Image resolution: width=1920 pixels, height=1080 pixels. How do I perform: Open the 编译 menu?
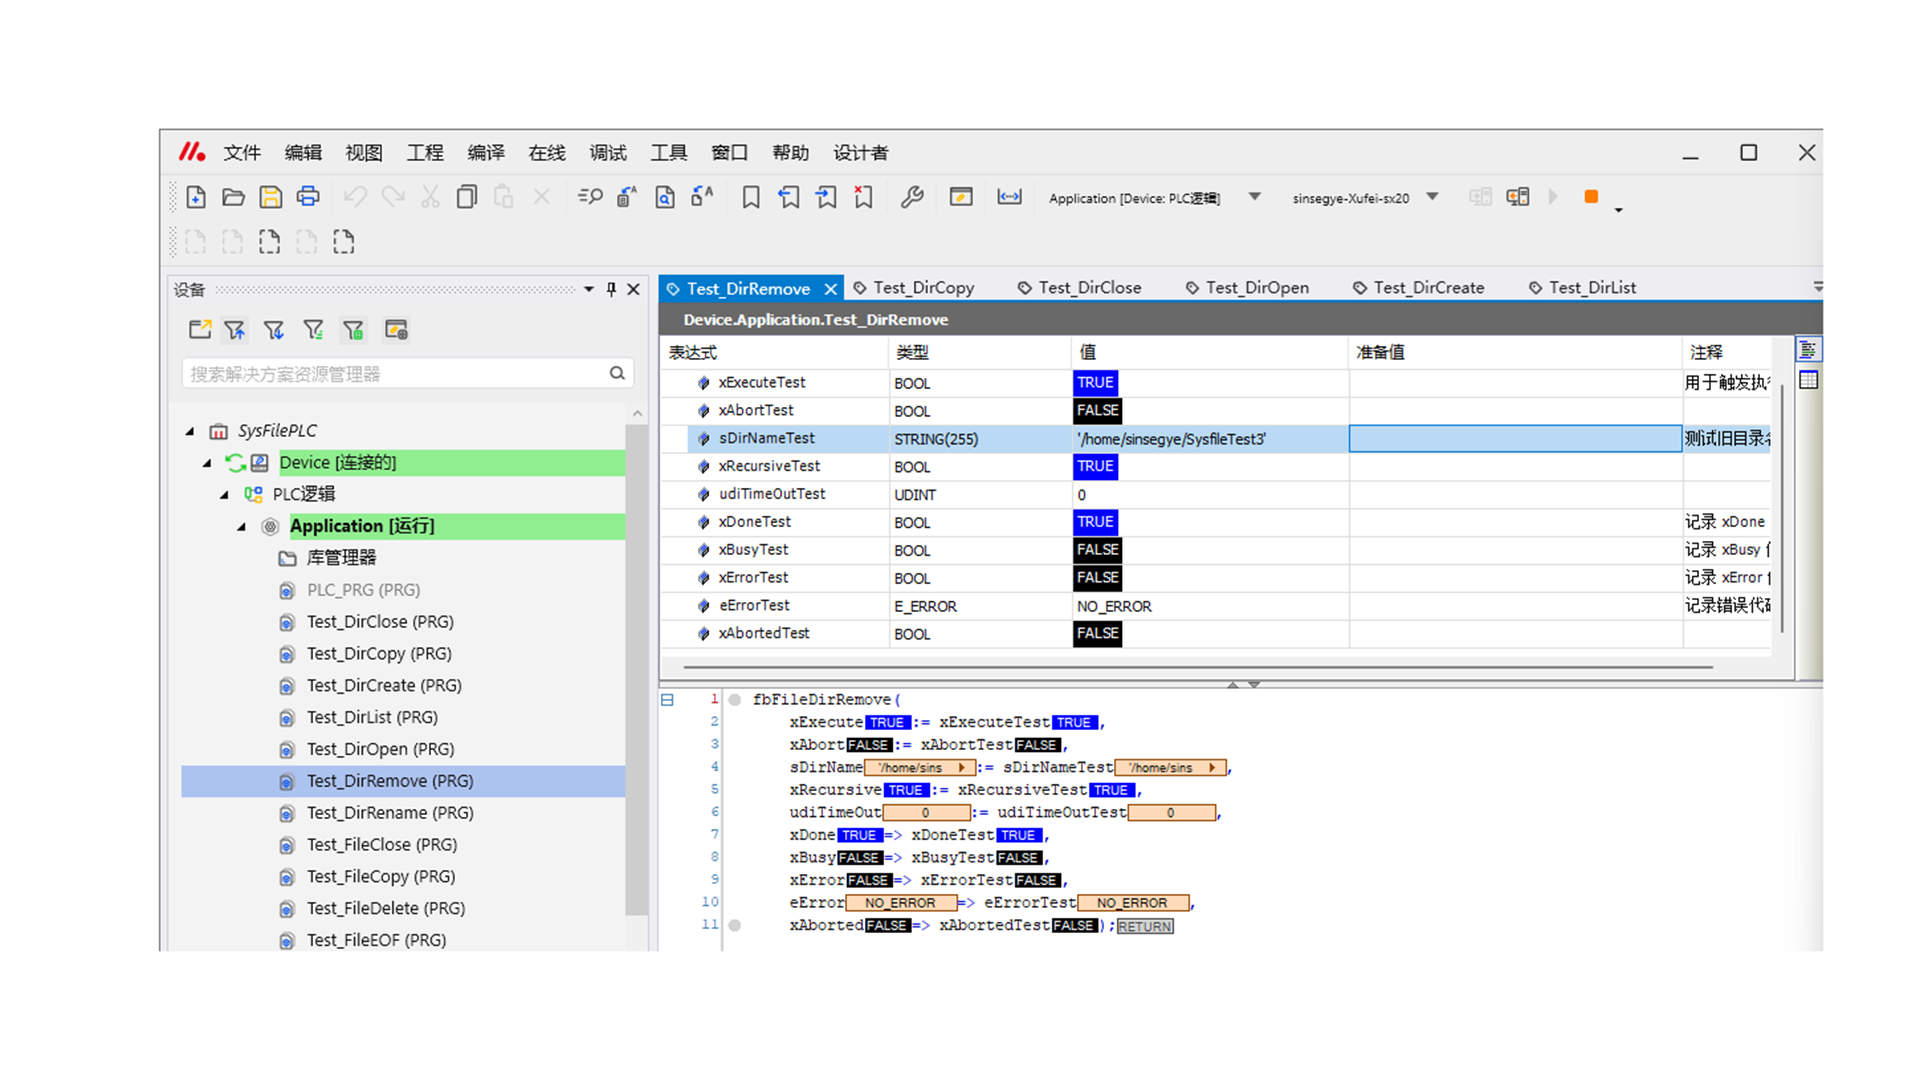486,153
